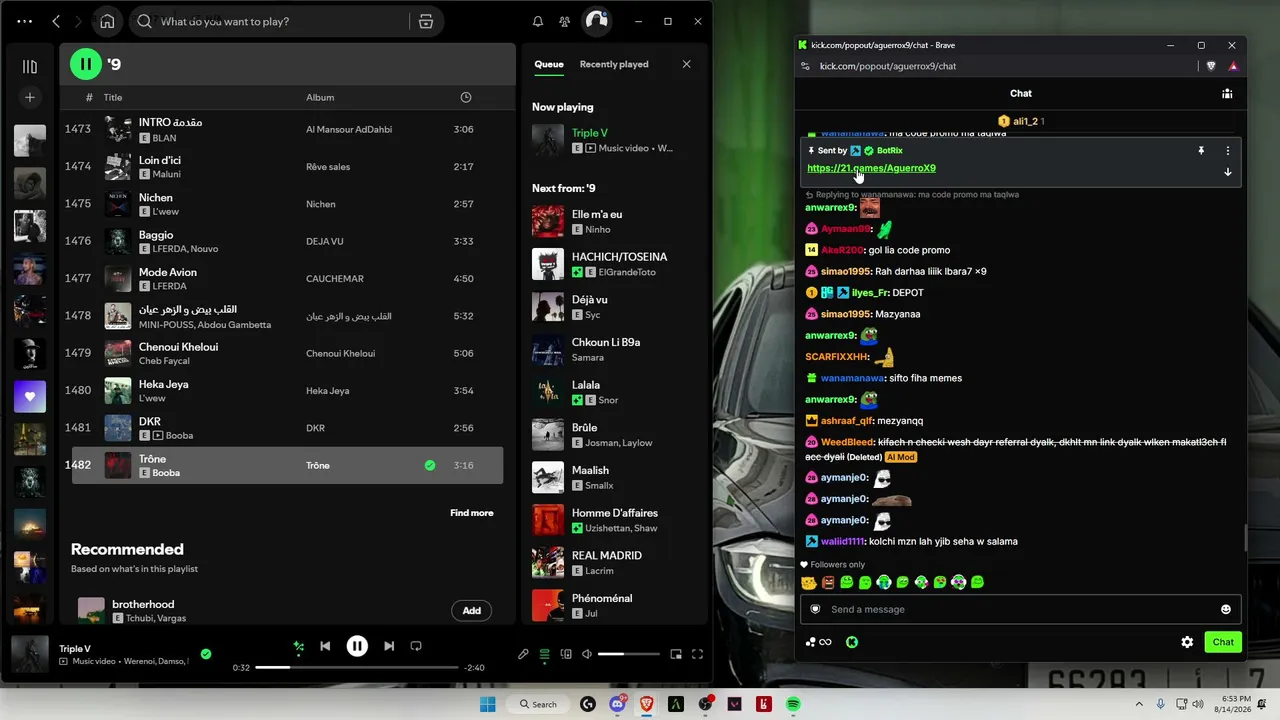Close the Spotify queue panel
The height and width of the screenshot is (720, 1280).
pos(686,64)
